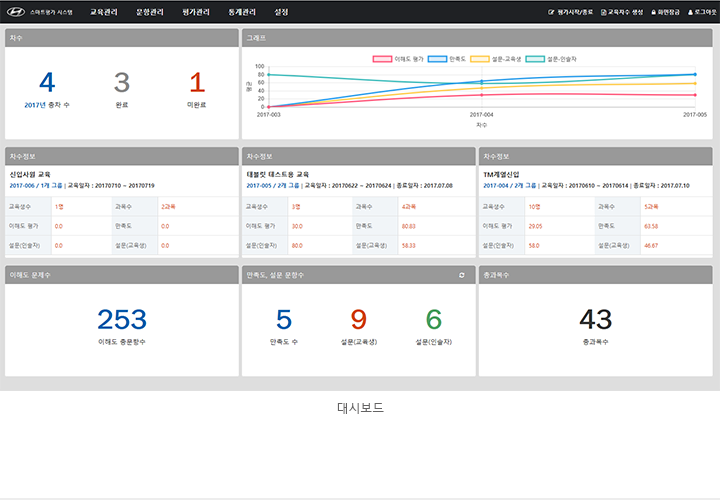Toggle the 설문-교육생 legend swatch
This screenshot has height=500, width=720.
click(480, 59)
